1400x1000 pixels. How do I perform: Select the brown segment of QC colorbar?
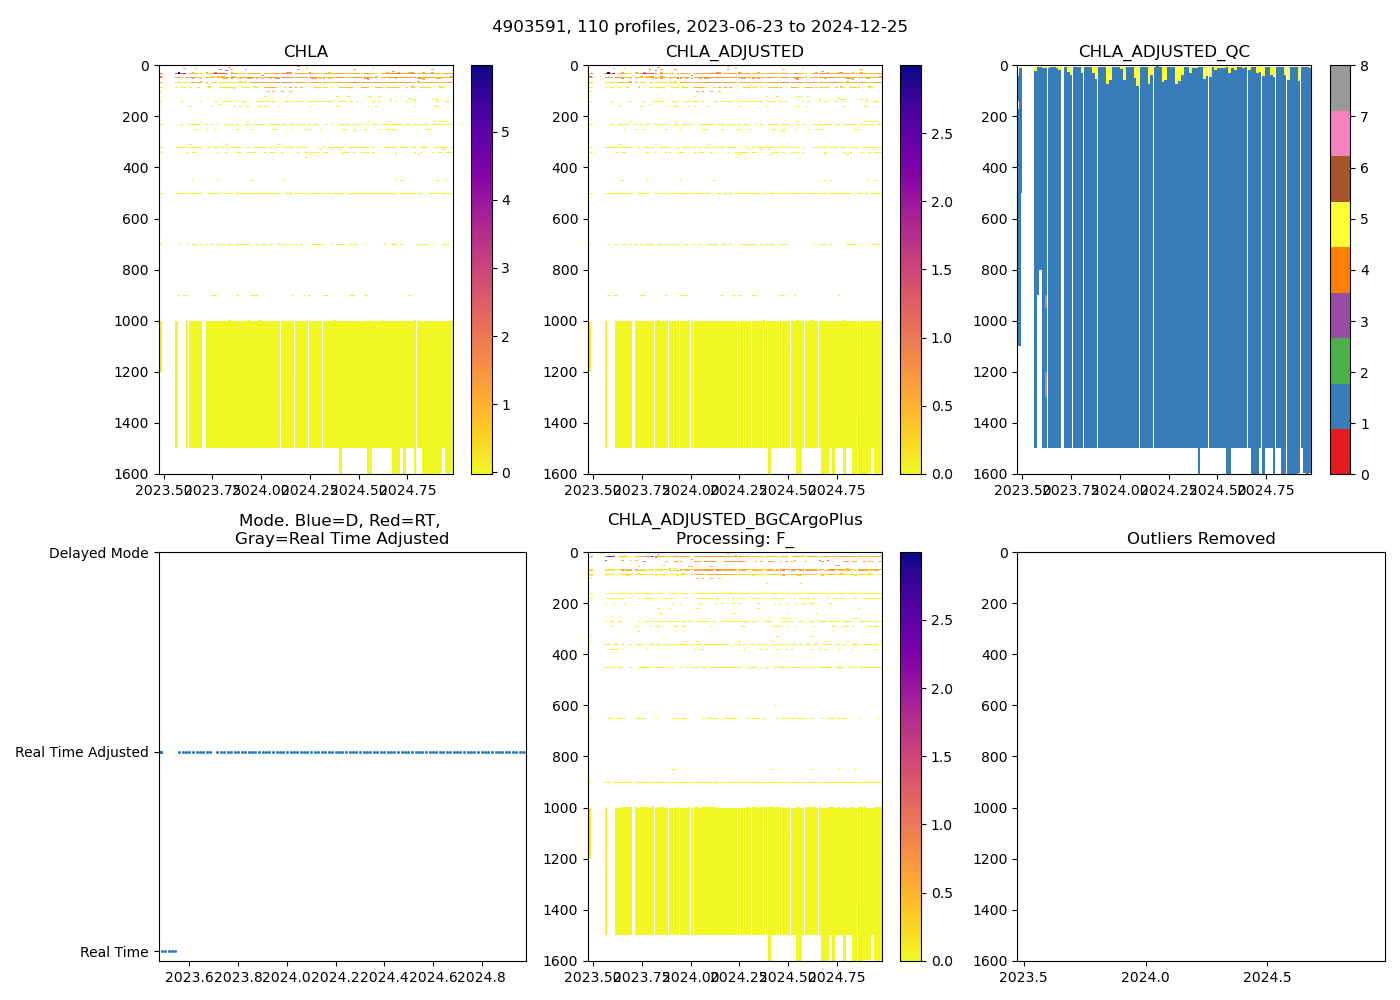(1340, 179)
